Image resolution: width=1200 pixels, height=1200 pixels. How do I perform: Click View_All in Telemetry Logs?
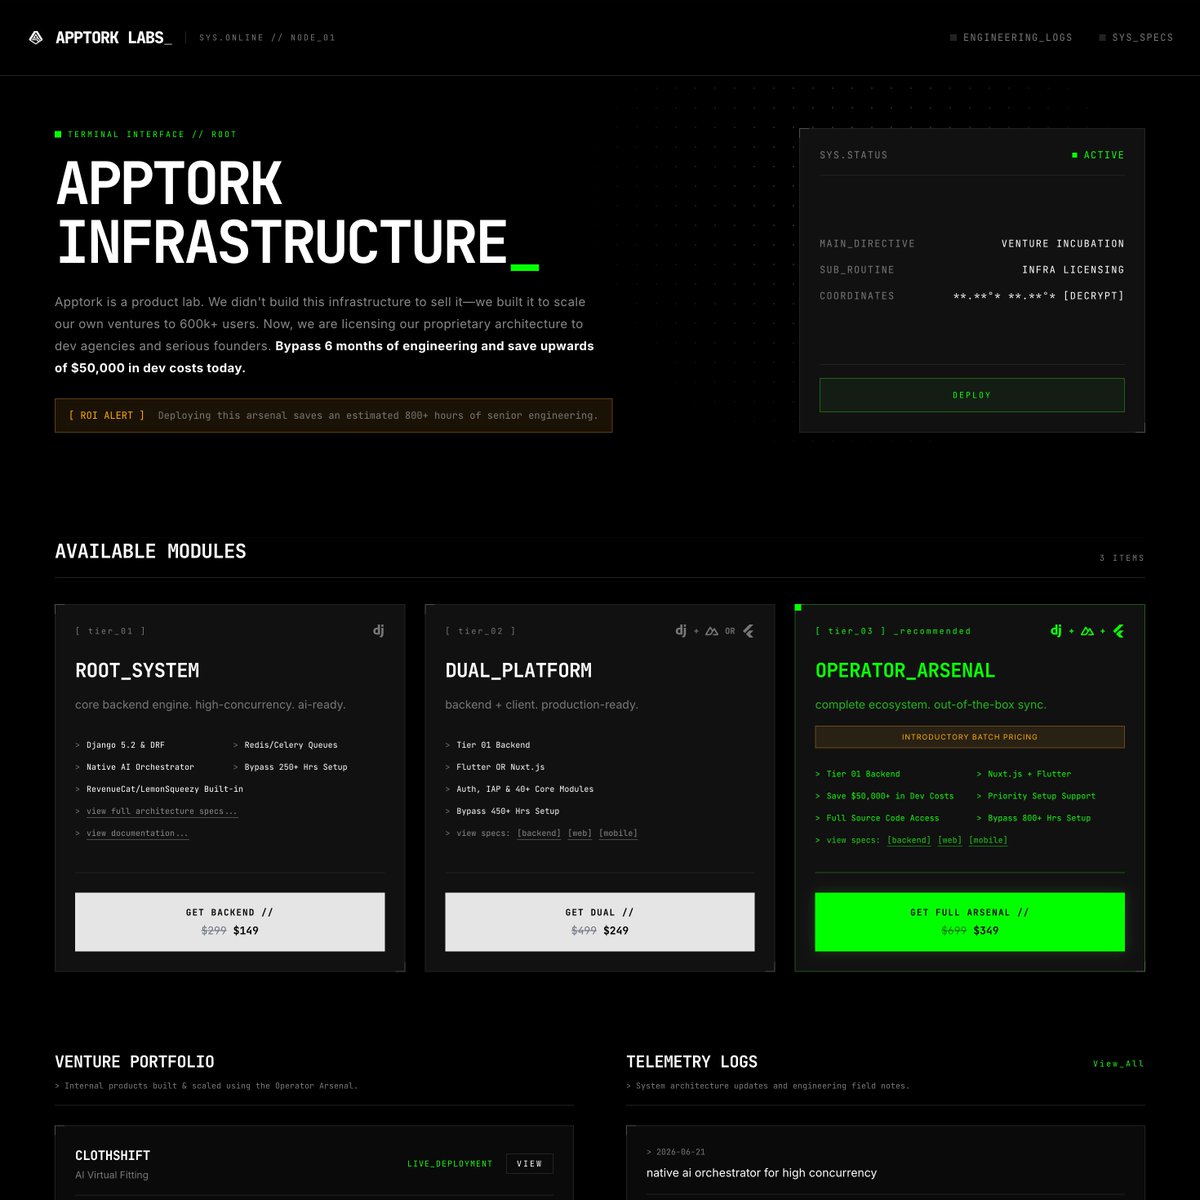[x=1119, y=1064]
